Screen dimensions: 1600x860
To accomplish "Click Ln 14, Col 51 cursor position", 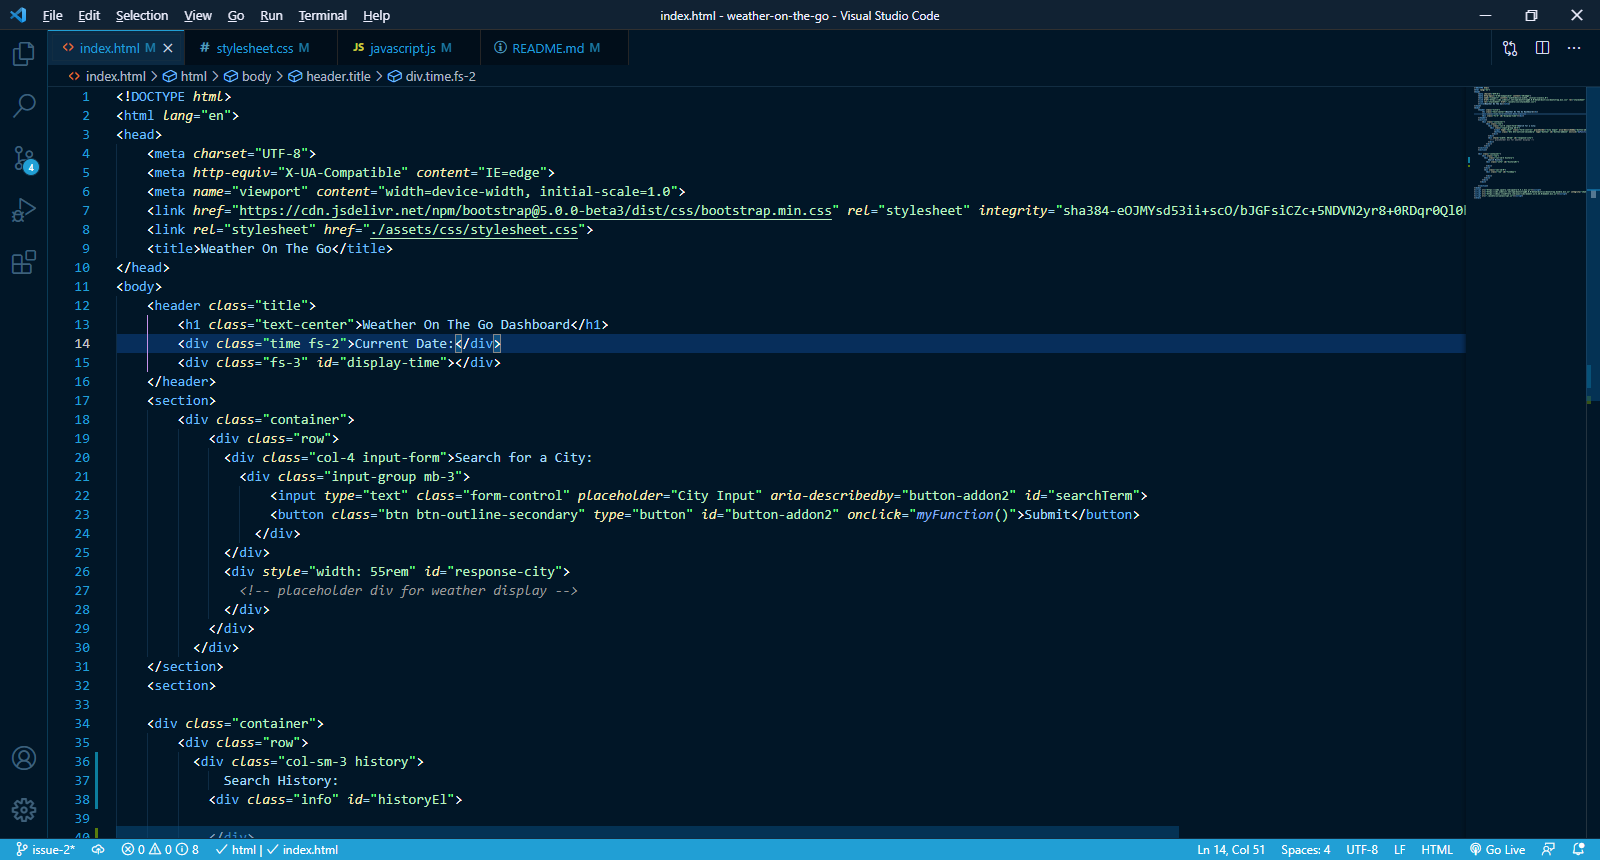I will pos(1231,850).
